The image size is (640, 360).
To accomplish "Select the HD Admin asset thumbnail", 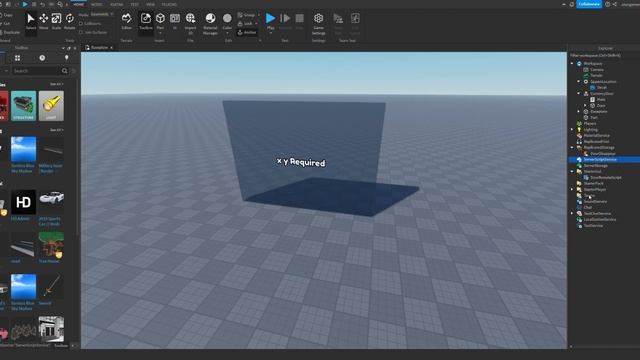I will click(x=23, y=202).
